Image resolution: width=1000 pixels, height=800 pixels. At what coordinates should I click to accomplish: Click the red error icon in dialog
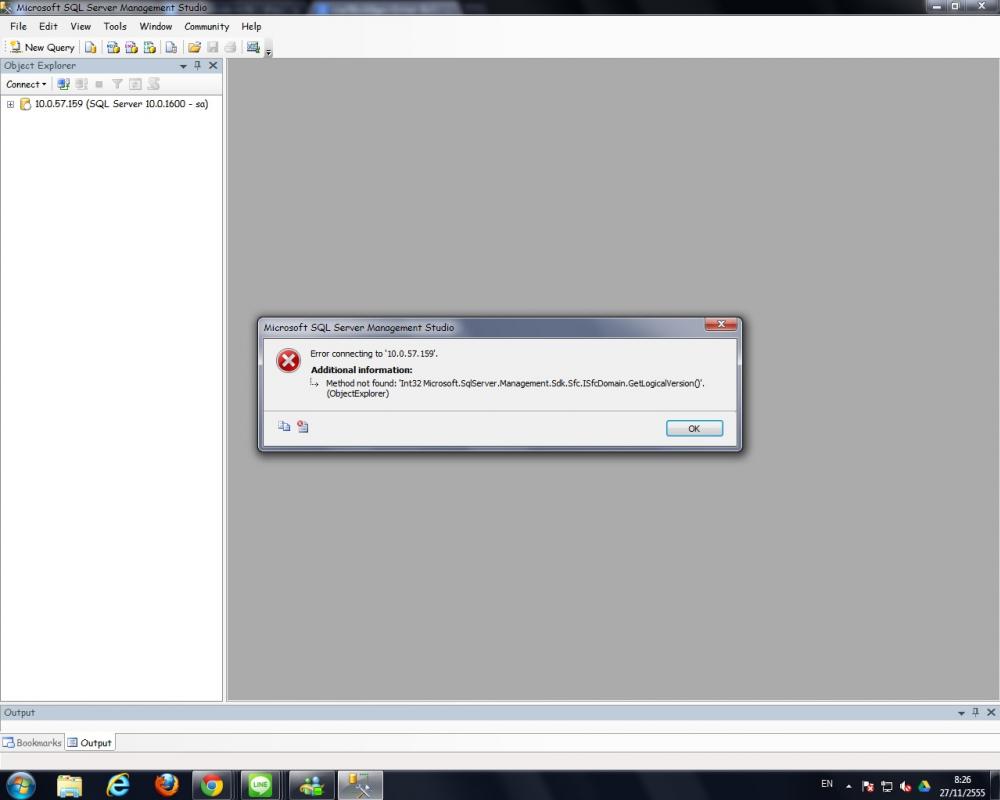(x=288, y=360)
